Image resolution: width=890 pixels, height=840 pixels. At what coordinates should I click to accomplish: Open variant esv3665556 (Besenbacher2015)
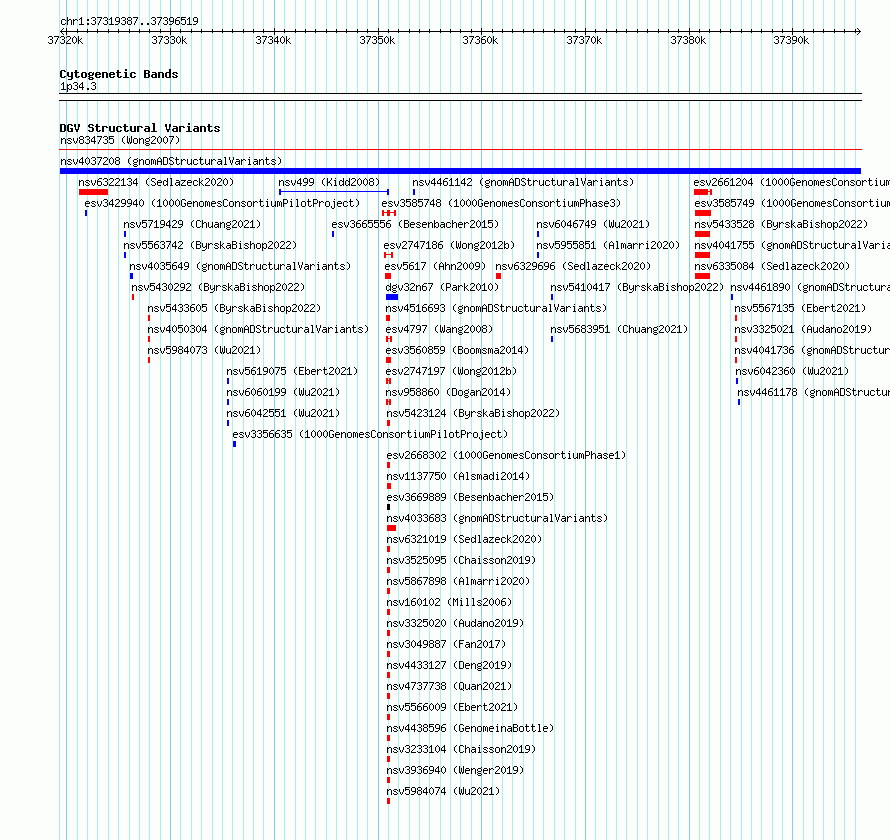point(415,224)
